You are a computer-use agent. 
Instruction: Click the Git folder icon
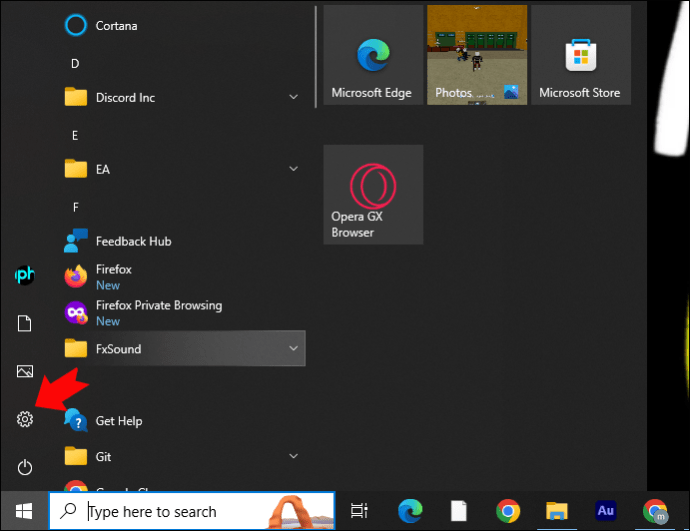(76, 456)
